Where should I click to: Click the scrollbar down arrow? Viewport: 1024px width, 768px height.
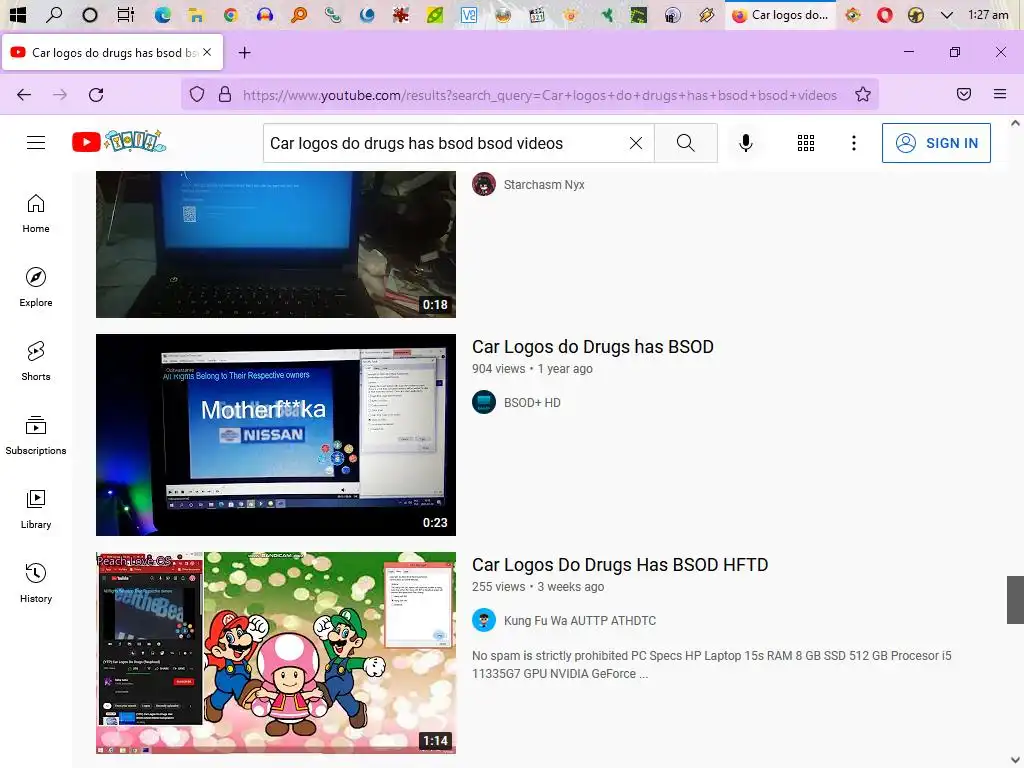point(1015,761)
